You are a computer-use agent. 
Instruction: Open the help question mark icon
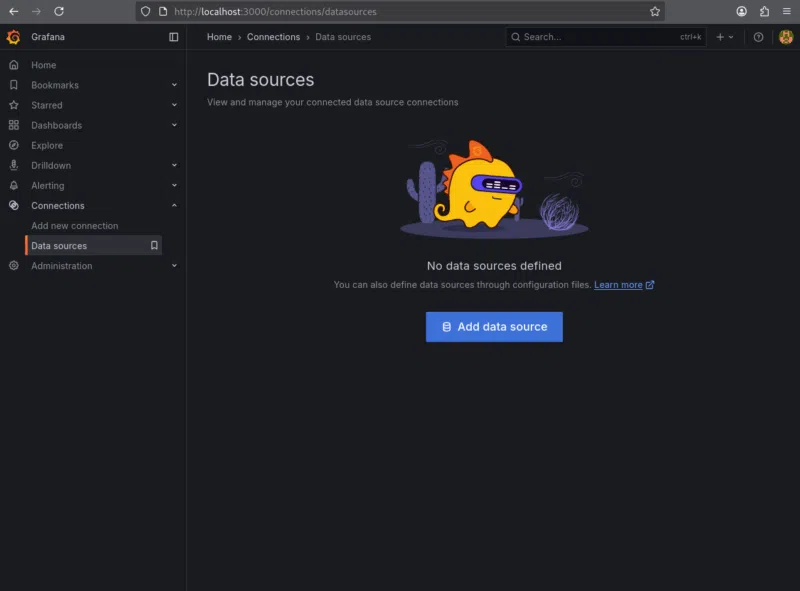pos(758,37)
